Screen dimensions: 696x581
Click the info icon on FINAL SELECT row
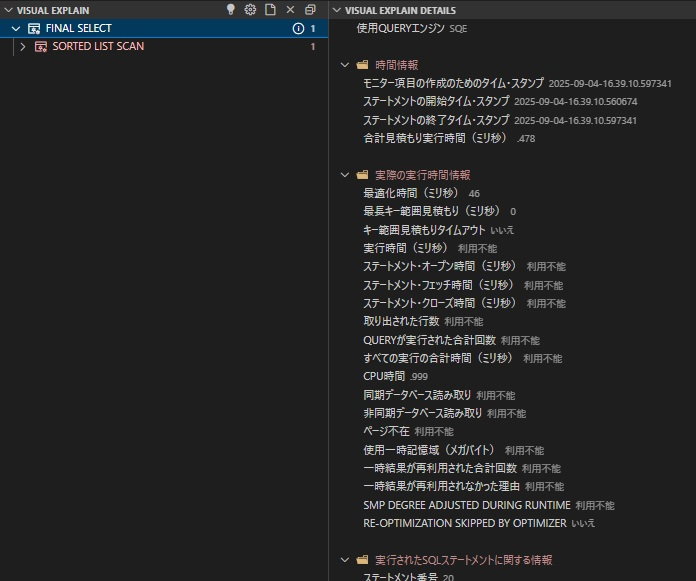pos(297,29)
